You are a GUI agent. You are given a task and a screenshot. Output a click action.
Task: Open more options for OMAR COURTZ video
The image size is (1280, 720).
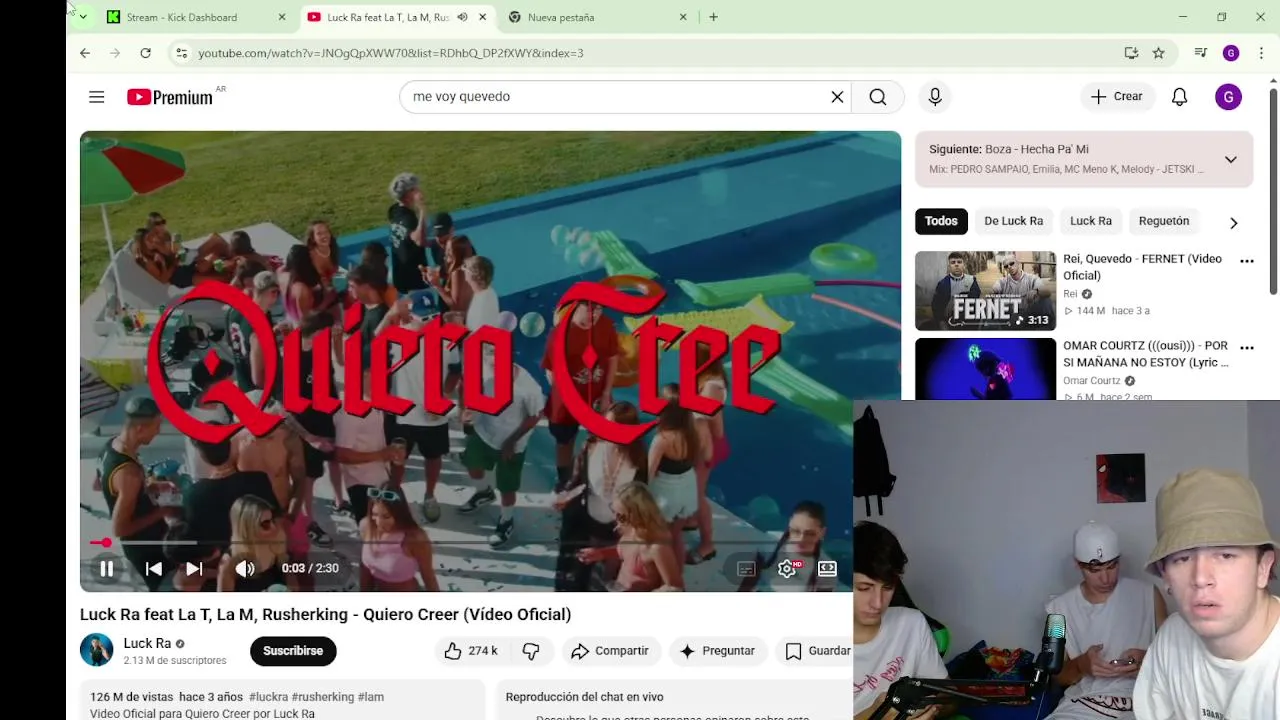[x=1246, y=348]
